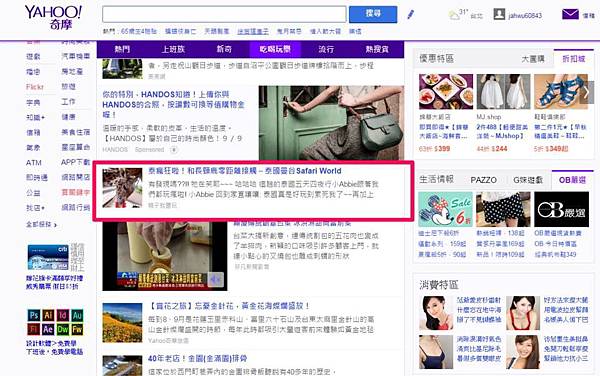Image resolution: width=600 pixels, height=376 pixels.
Task: Open the 【賞花之旅】 article headline
Action: pyautogui.click(x=229, y=306)
